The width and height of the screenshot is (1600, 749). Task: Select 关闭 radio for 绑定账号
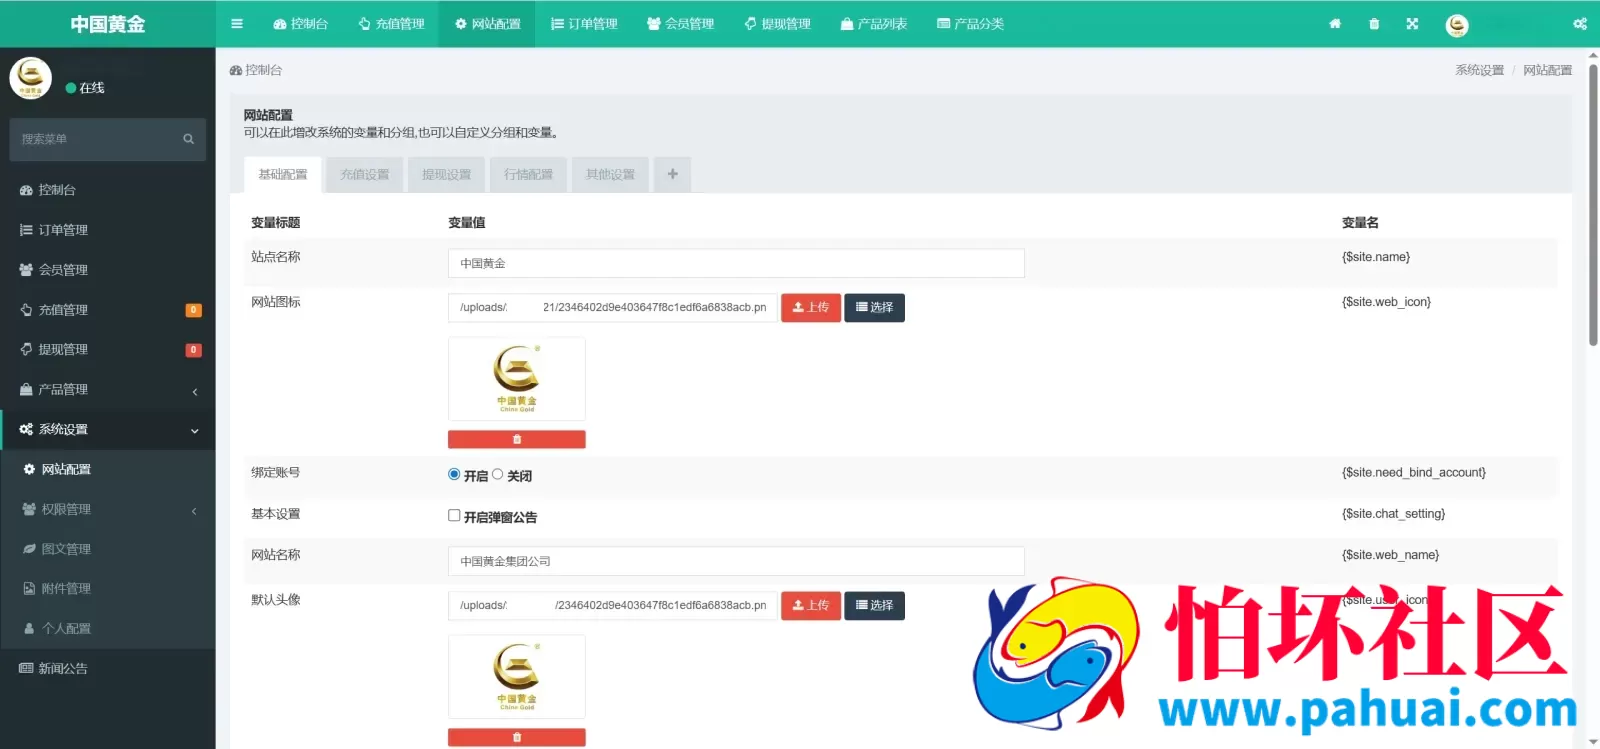point(497,475)
